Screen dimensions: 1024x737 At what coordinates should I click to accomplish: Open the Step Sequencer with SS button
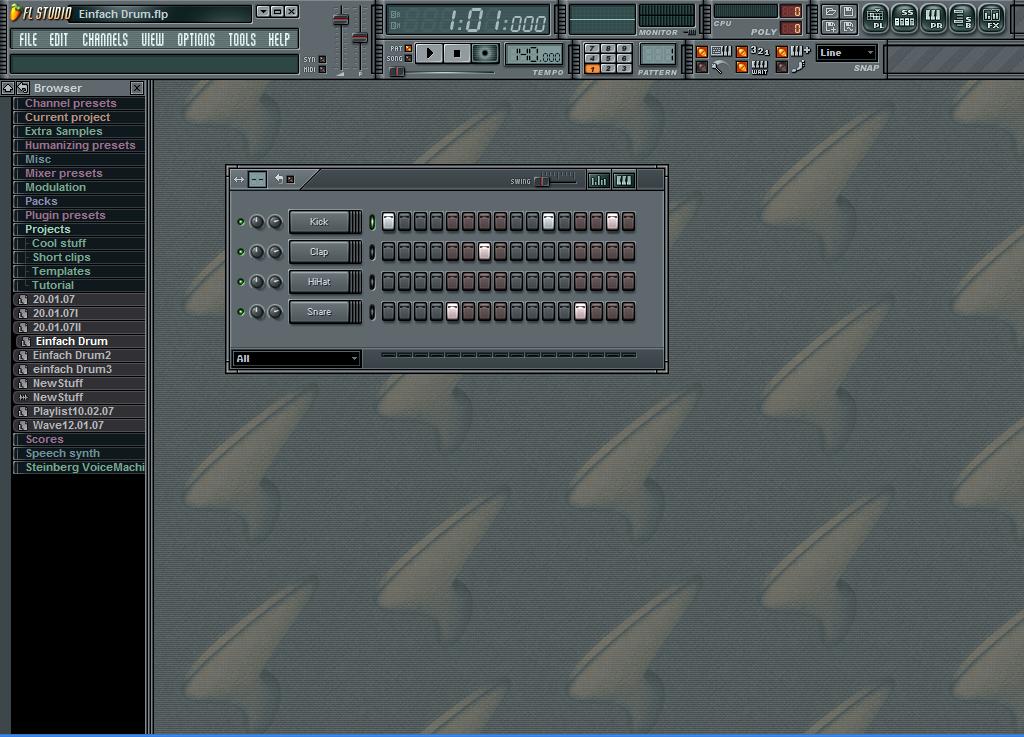(x=904, y=18)
